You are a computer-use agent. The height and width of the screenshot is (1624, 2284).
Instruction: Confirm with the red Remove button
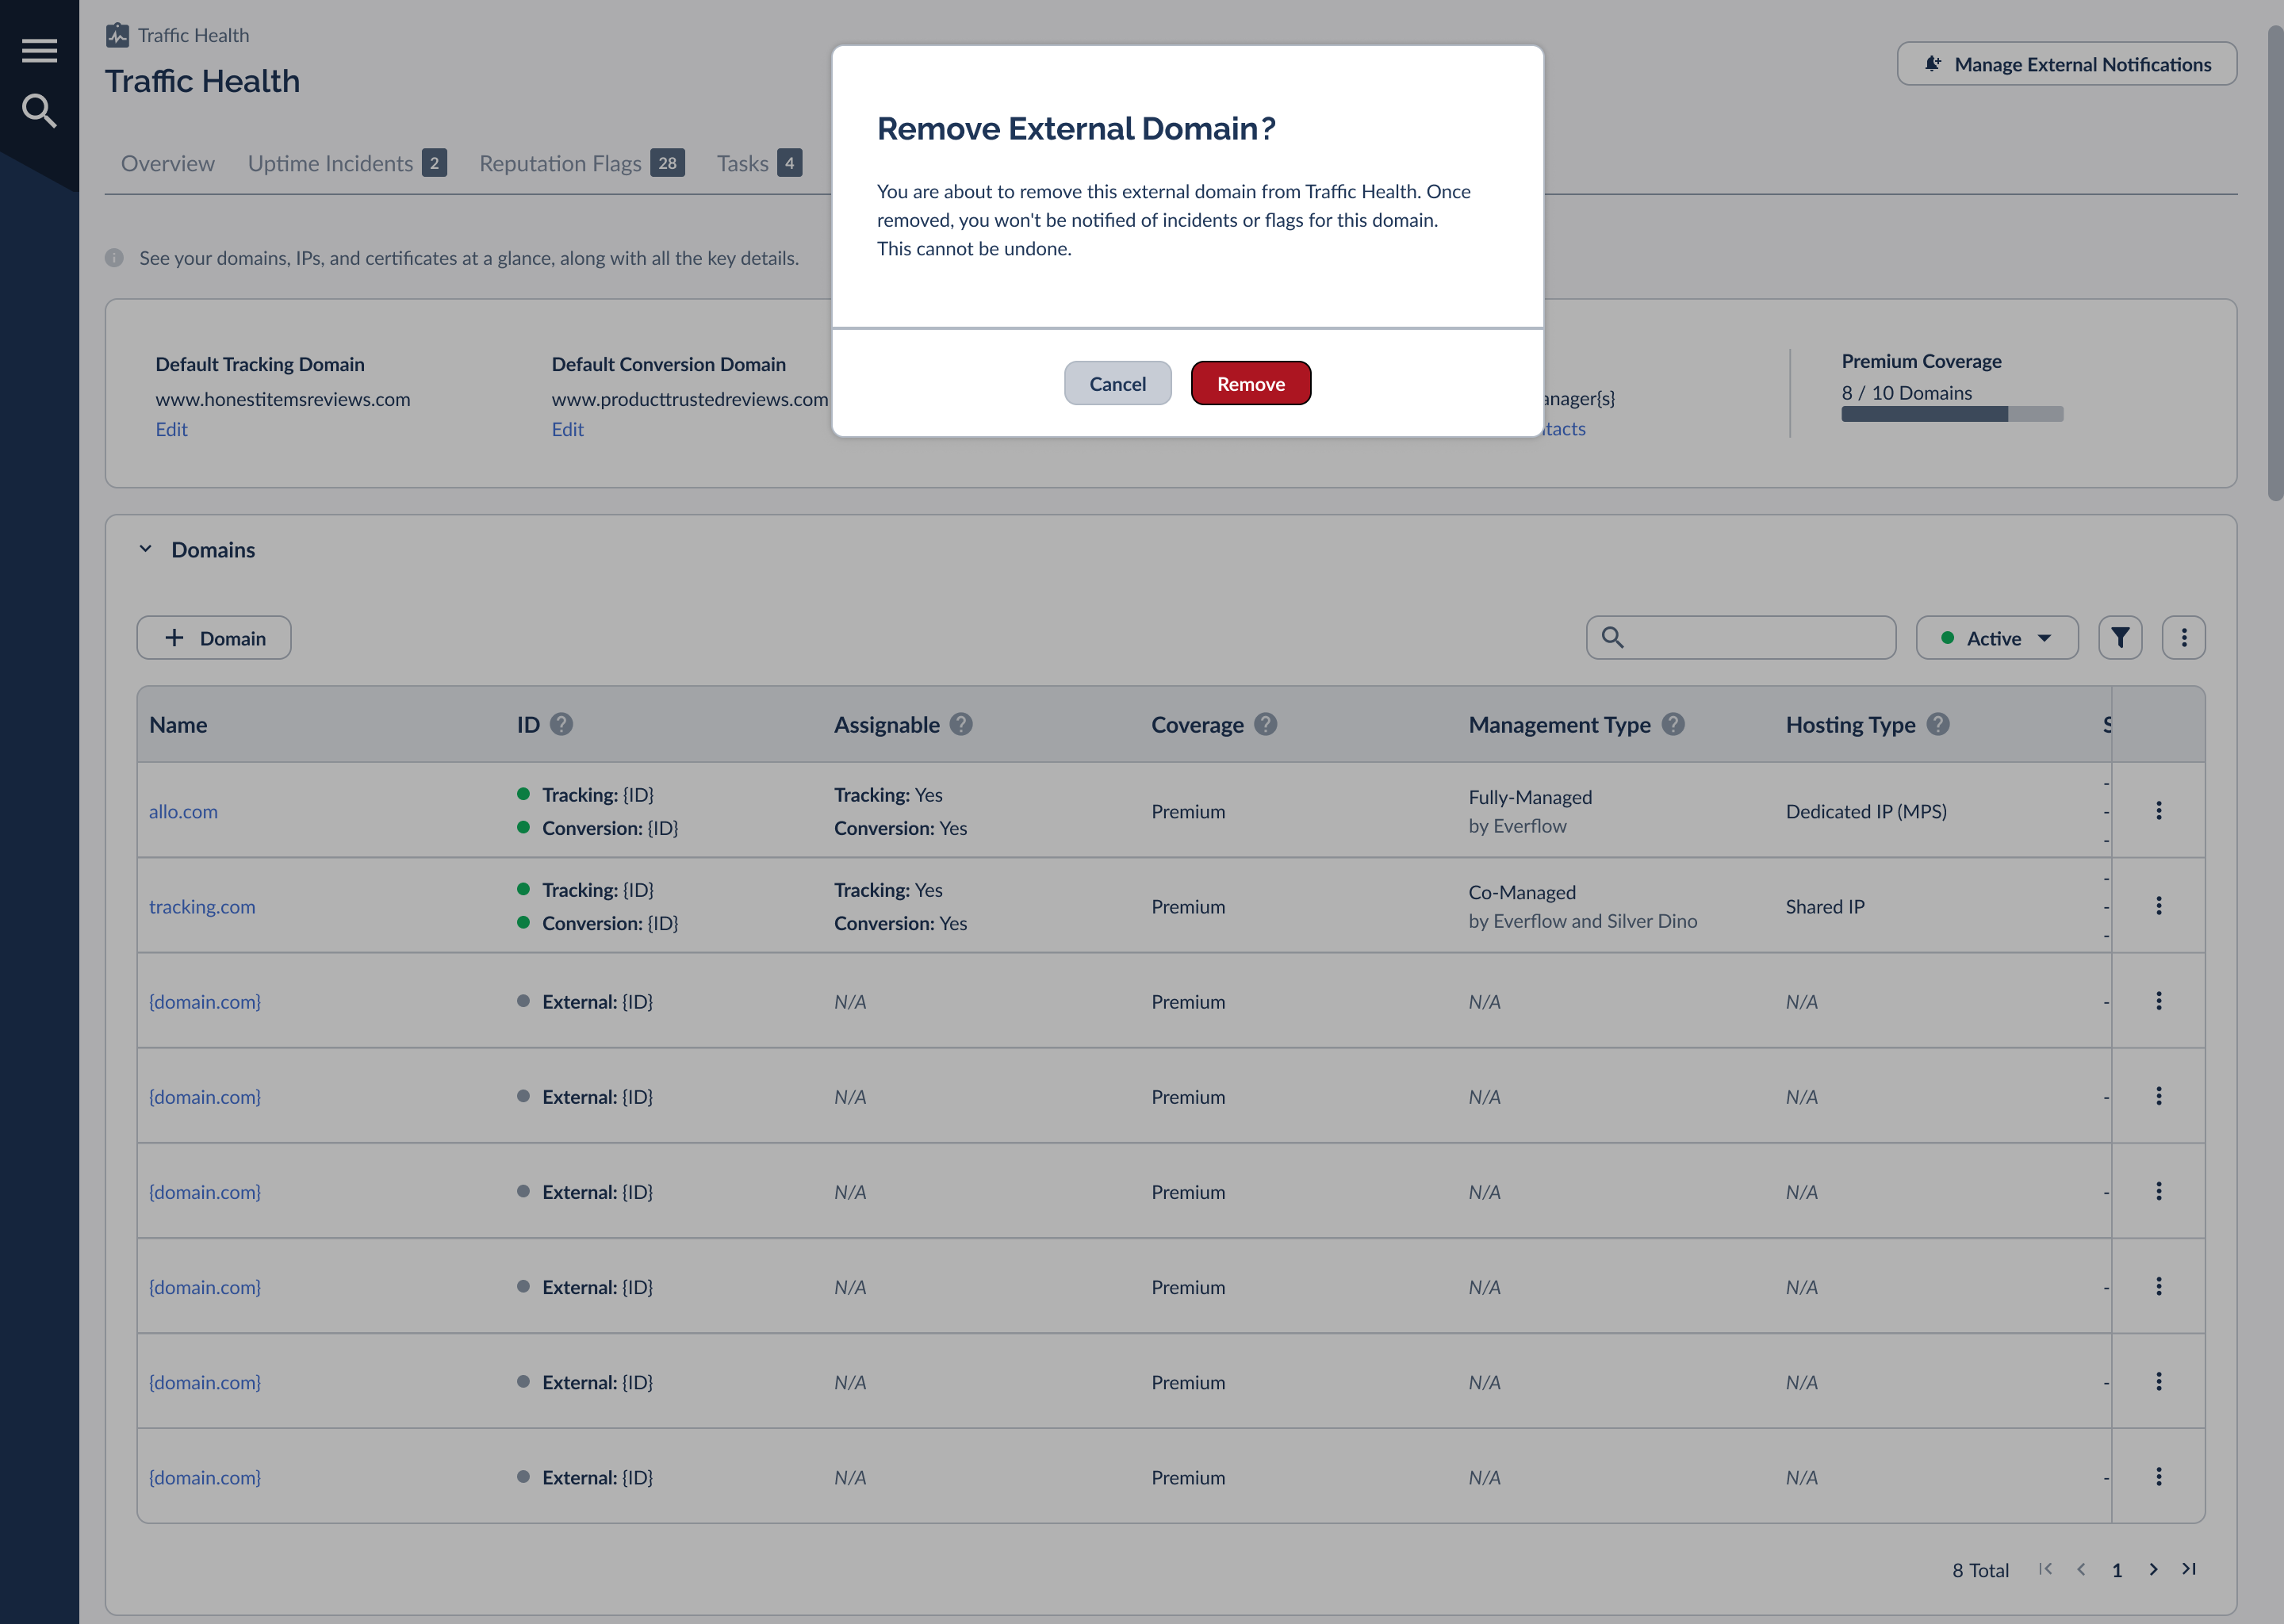tap(1250, 383)
